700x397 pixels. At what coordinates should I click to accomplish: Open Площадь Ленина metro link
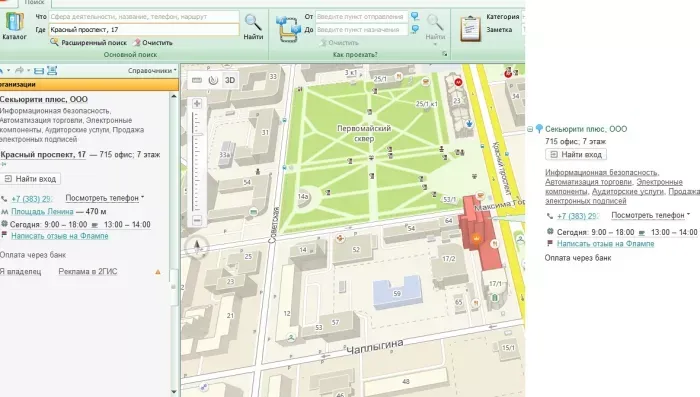click(x=42, y=211)
